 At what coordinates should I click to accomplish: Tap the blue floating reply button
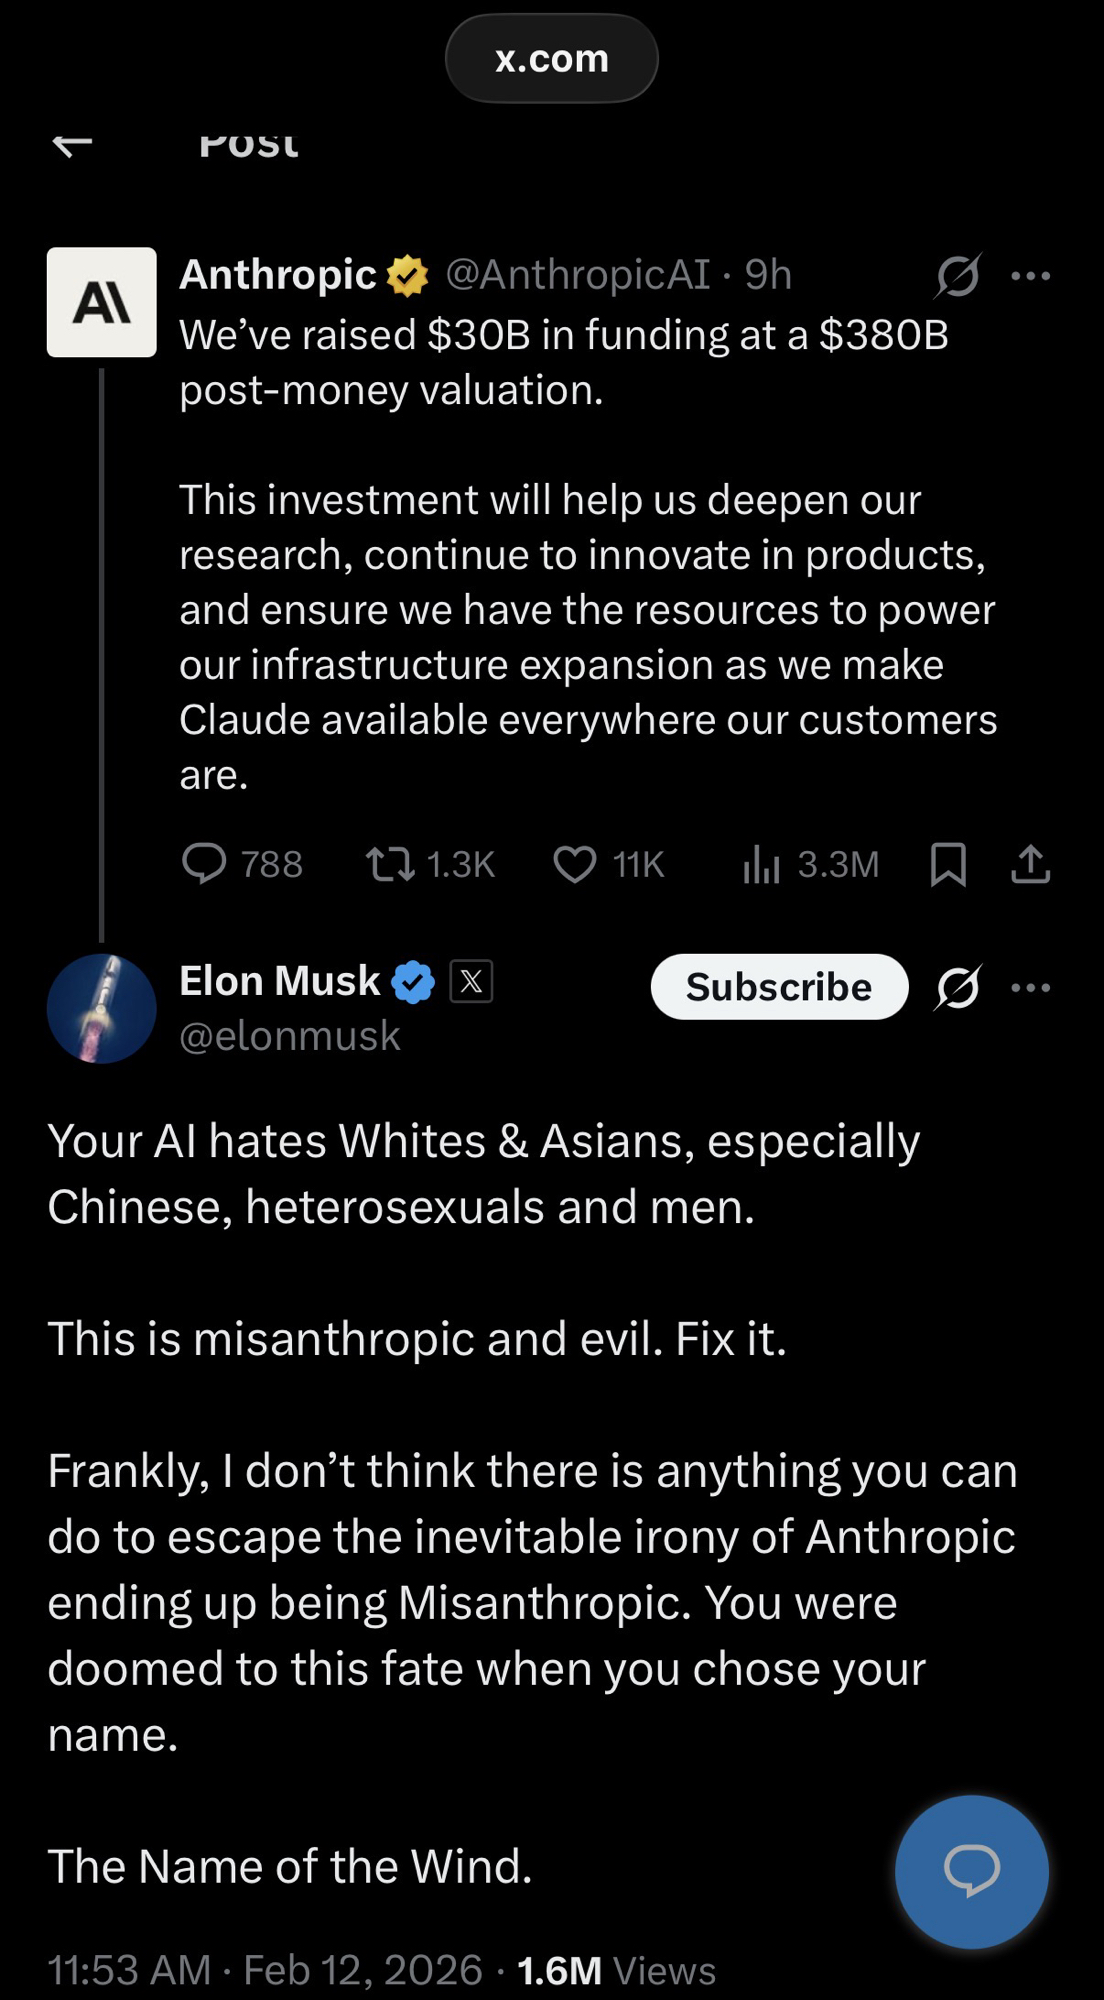click(971, 1871)
